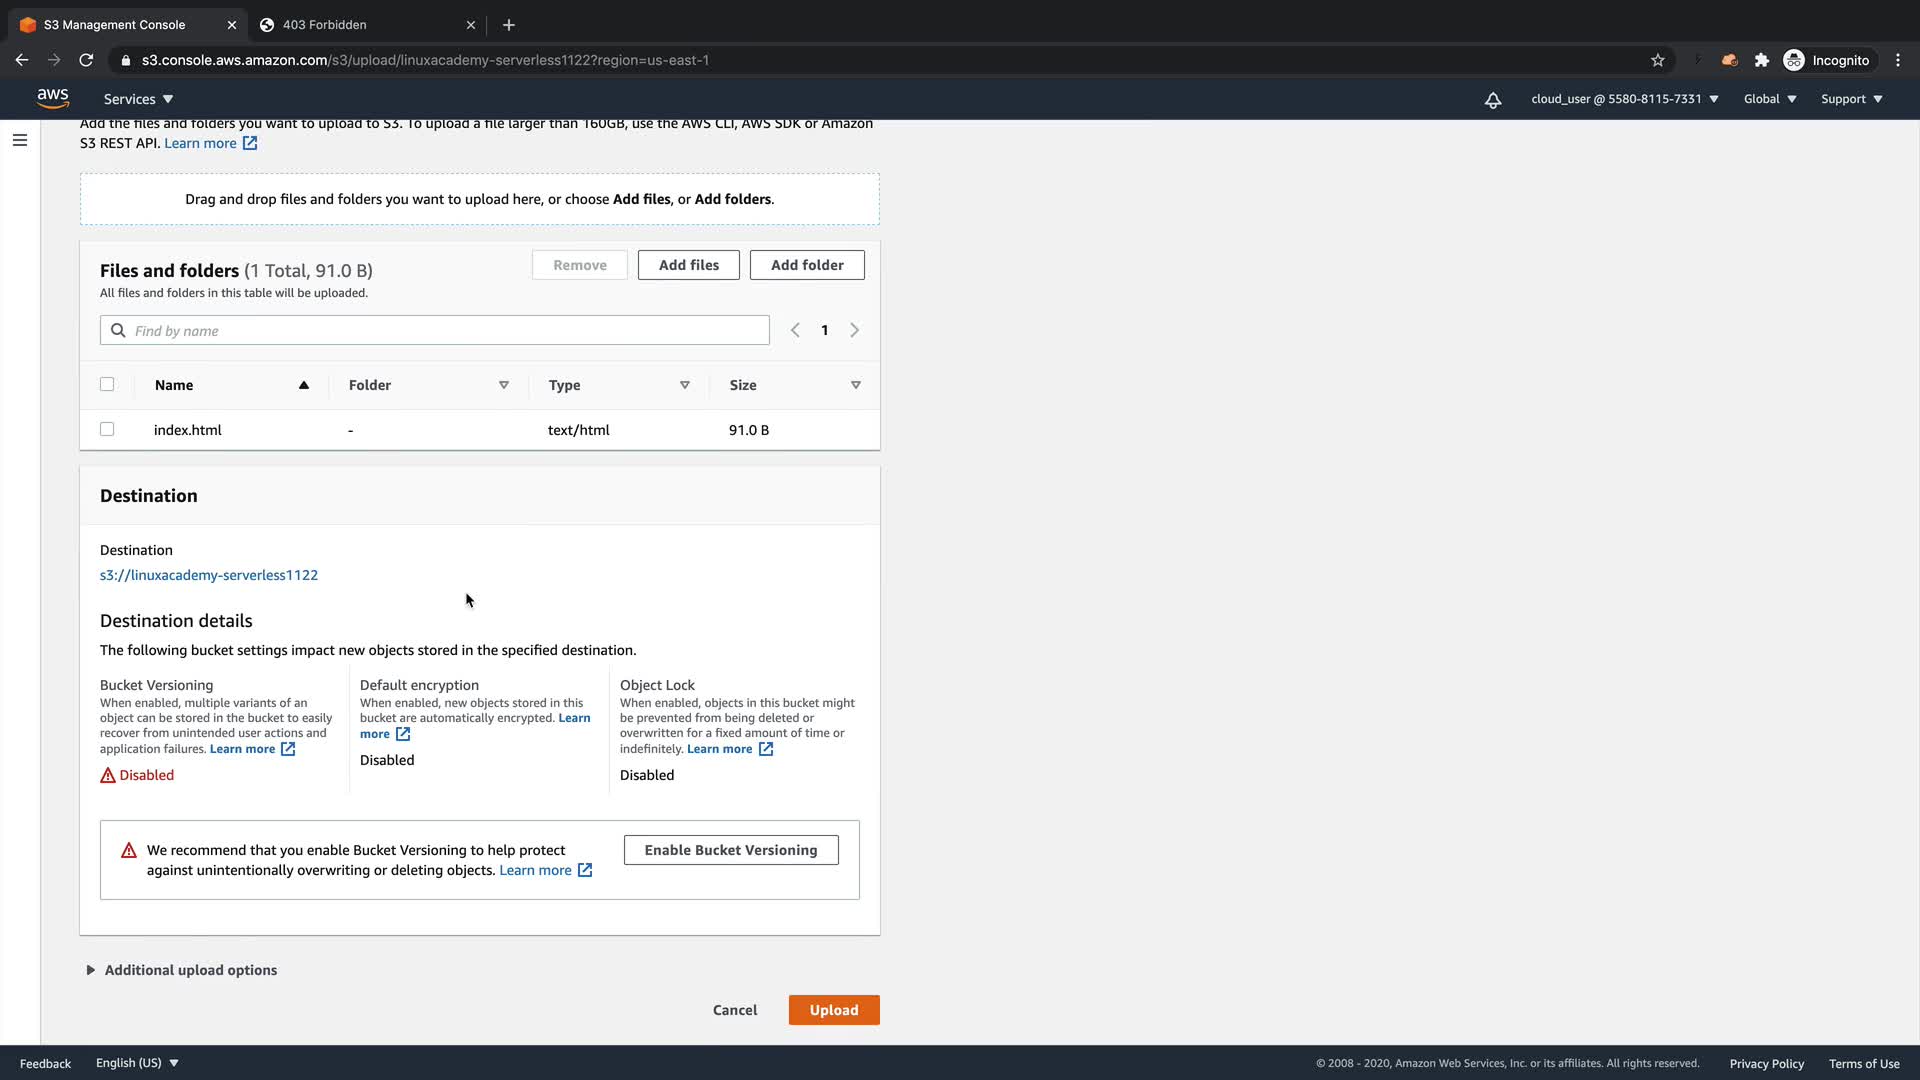Click Enable Bucket Versioning button

click(730, 850)
